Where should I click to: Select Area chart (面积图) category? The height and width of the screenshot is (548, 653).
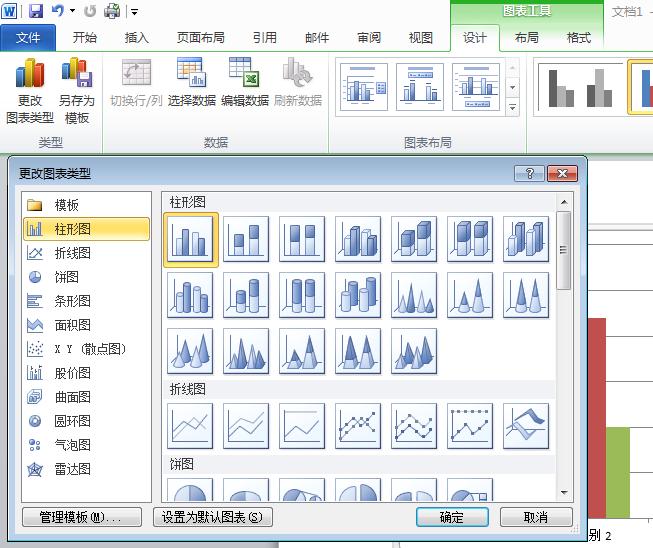click(86, 325)
